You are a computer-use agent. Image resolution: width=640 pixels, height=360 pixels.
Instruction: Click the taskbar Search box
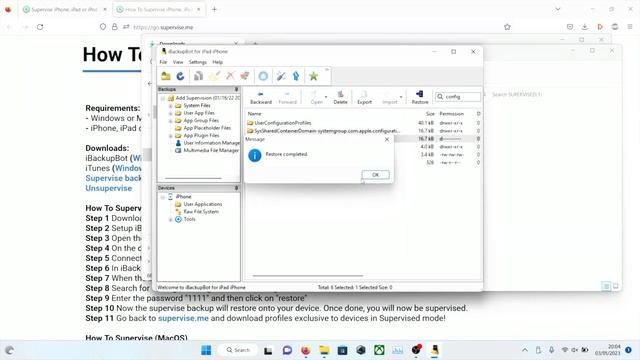(238, 350)
